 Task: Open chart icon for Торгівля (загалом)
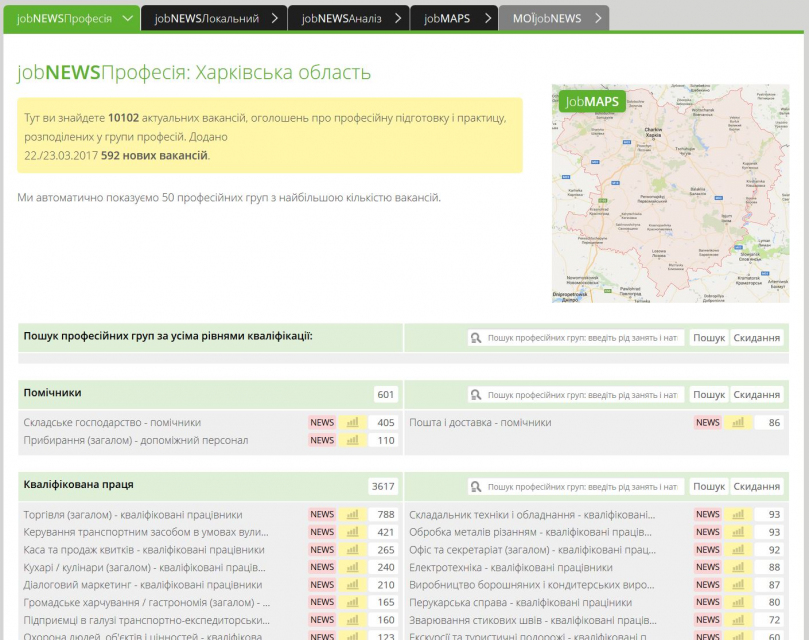click(352, 515)
